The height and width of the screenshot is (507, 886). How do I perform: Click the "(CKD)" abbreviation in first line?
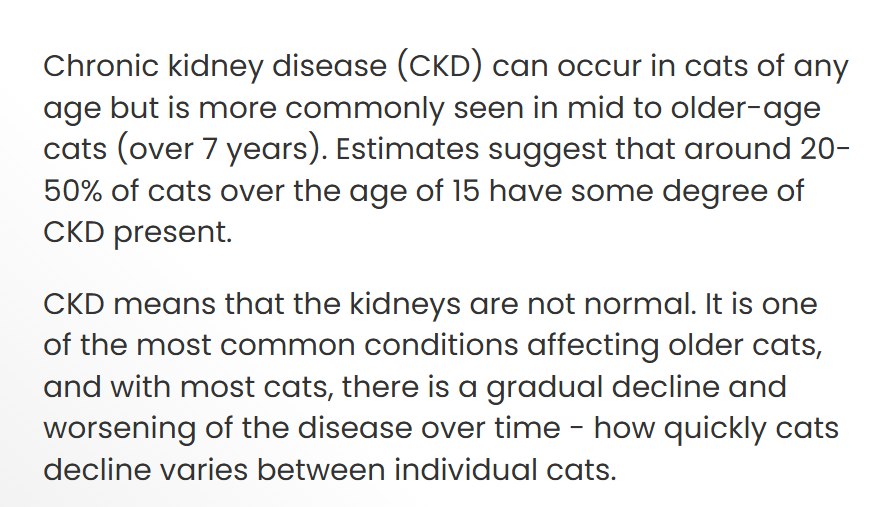[440, 67]
